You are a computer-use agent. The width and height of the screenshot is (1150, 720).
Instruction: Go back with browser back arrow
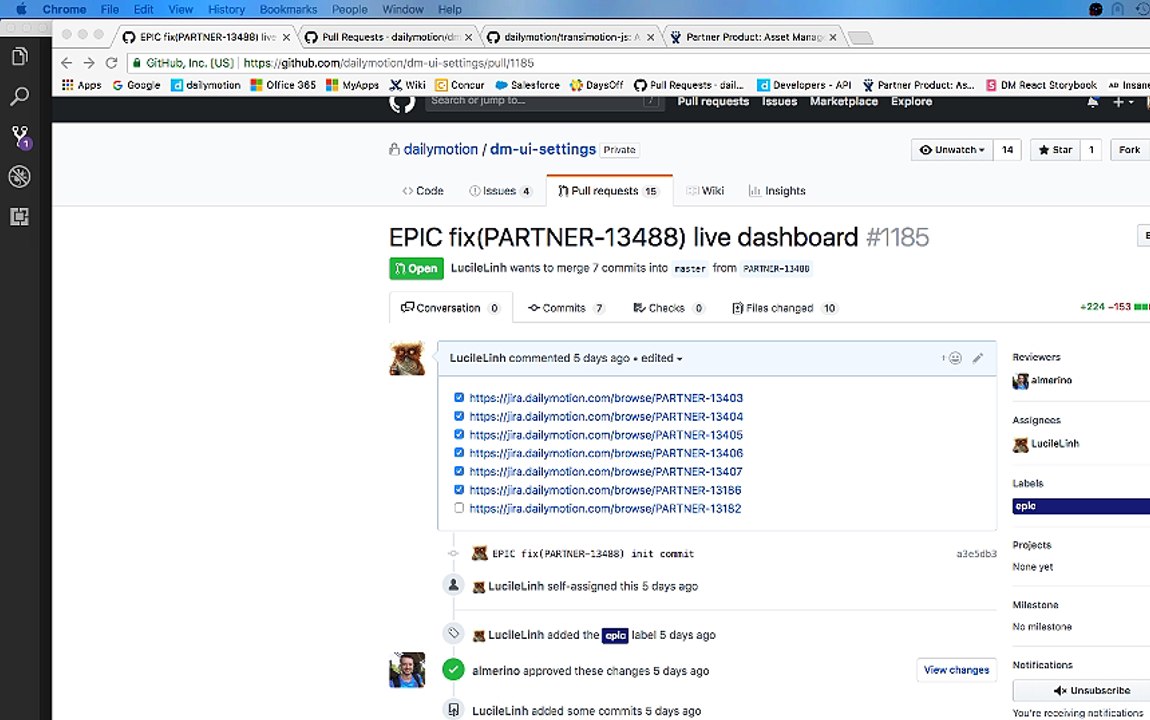coord(66,63)
